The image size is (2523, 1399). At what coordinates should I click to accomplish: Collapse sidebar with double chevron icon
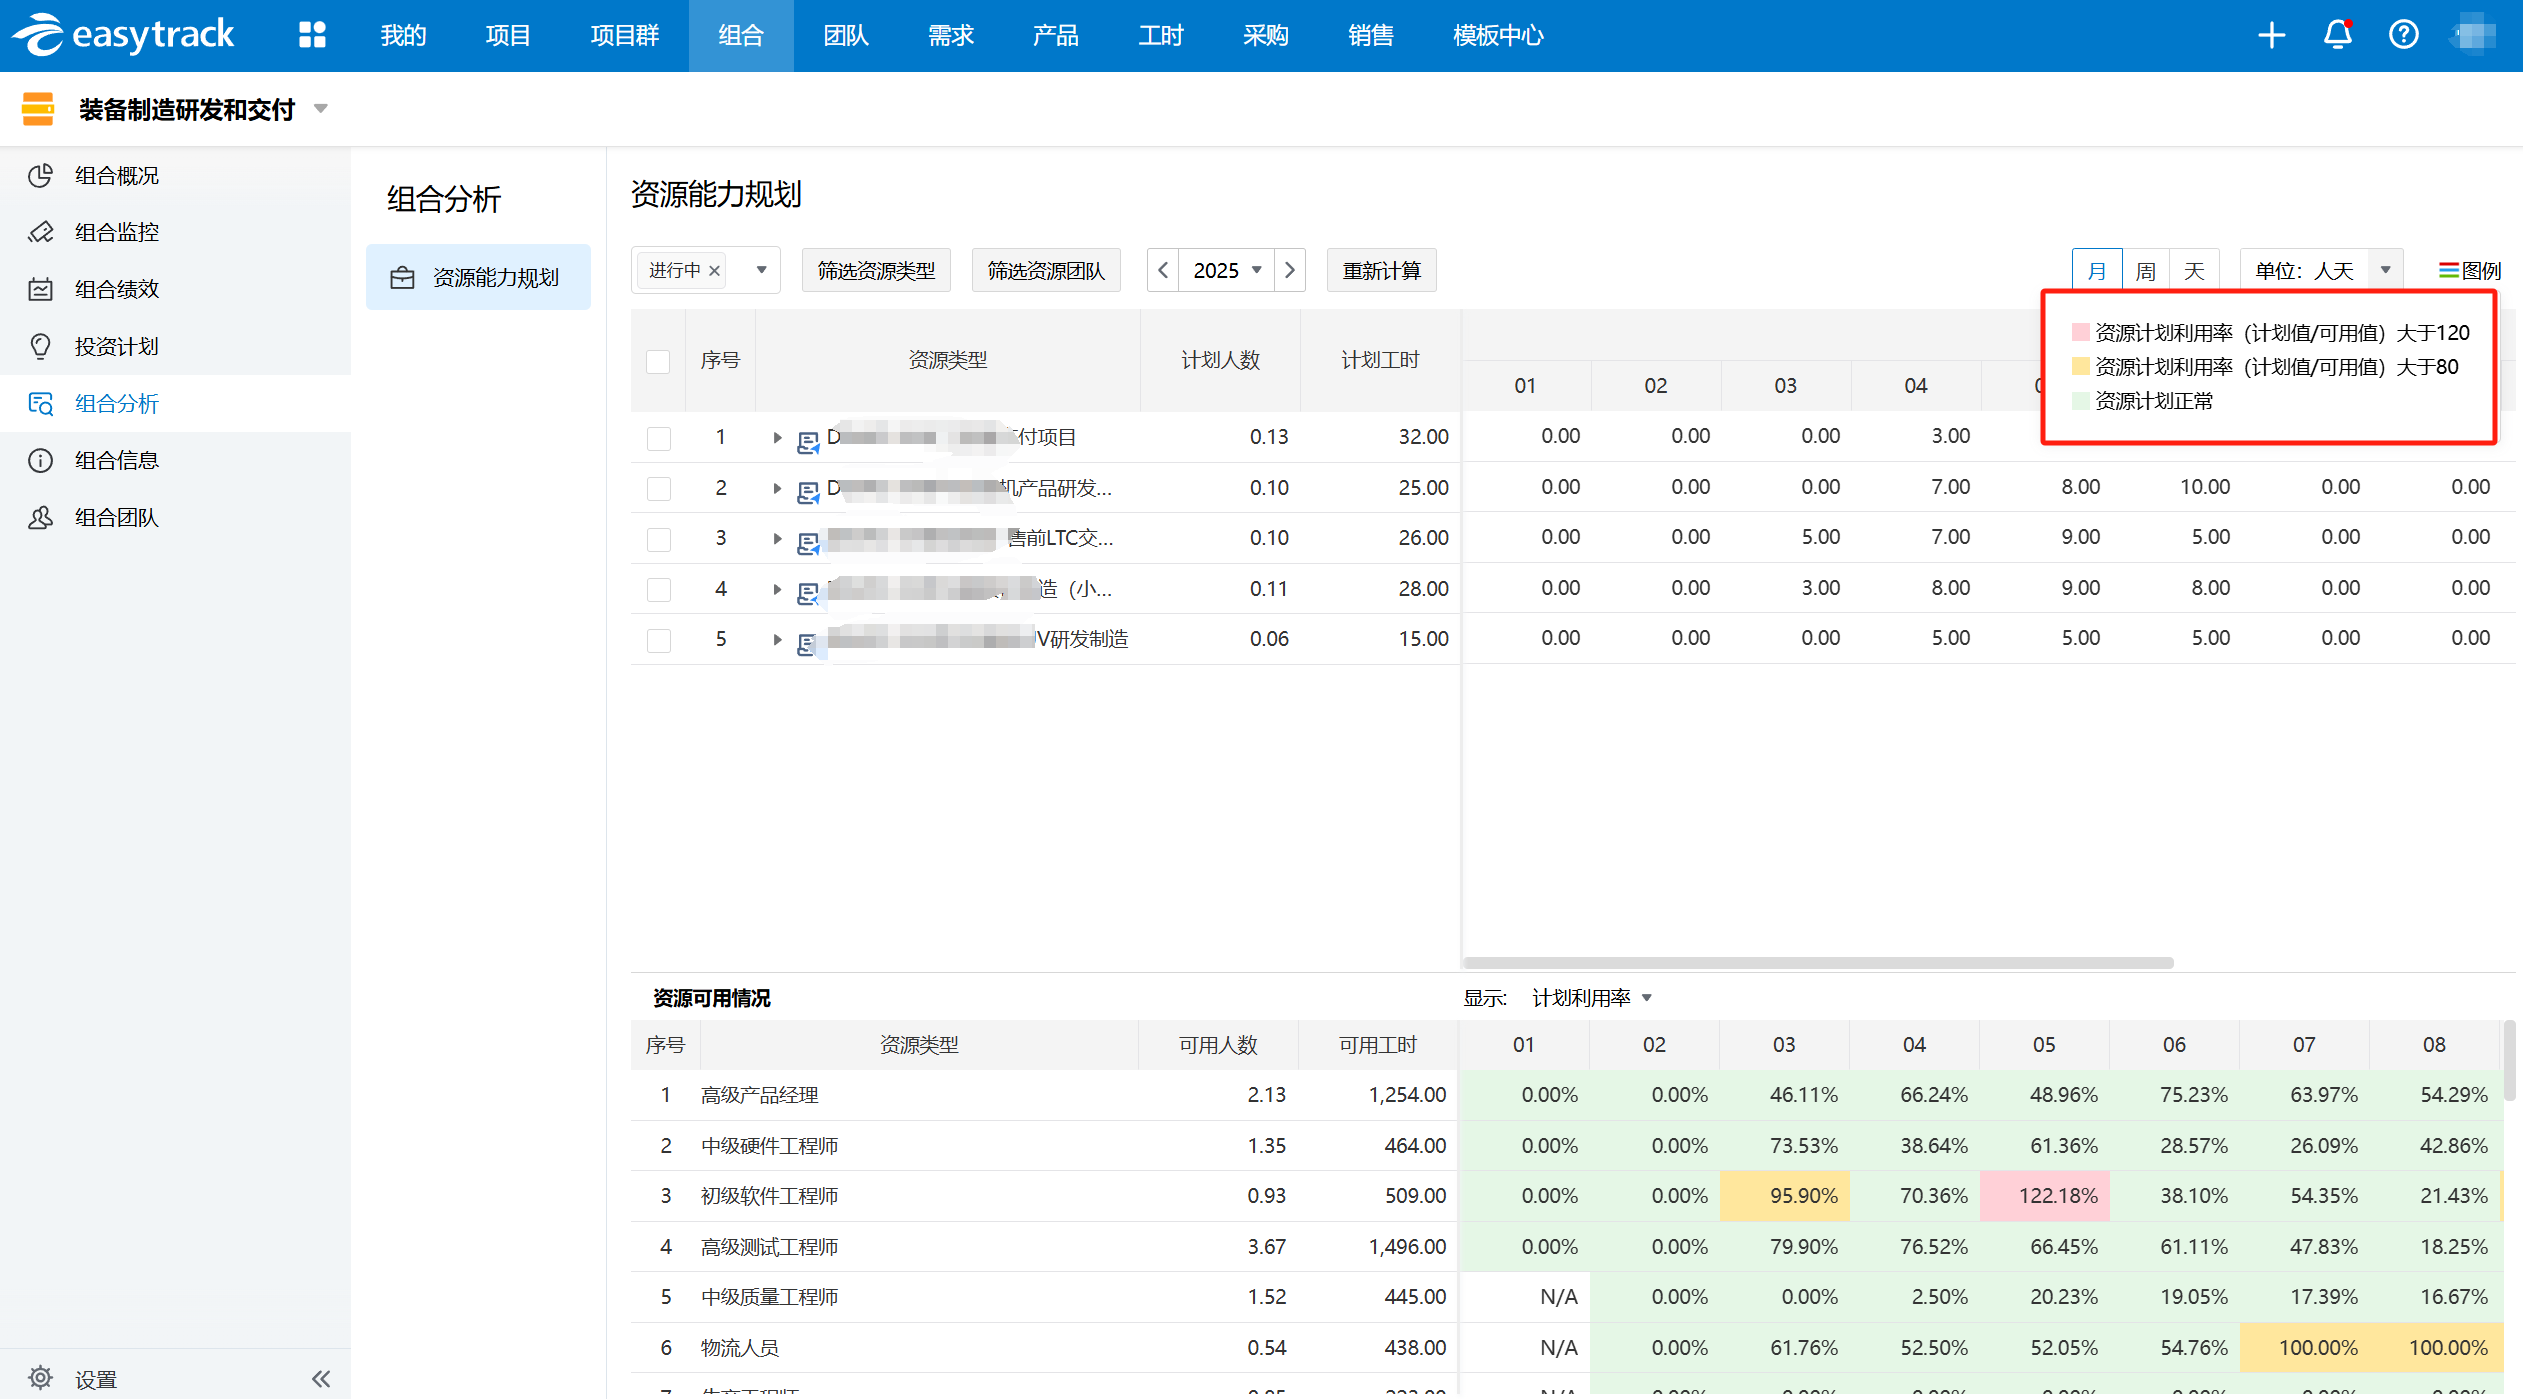[x=320, y=1379]
